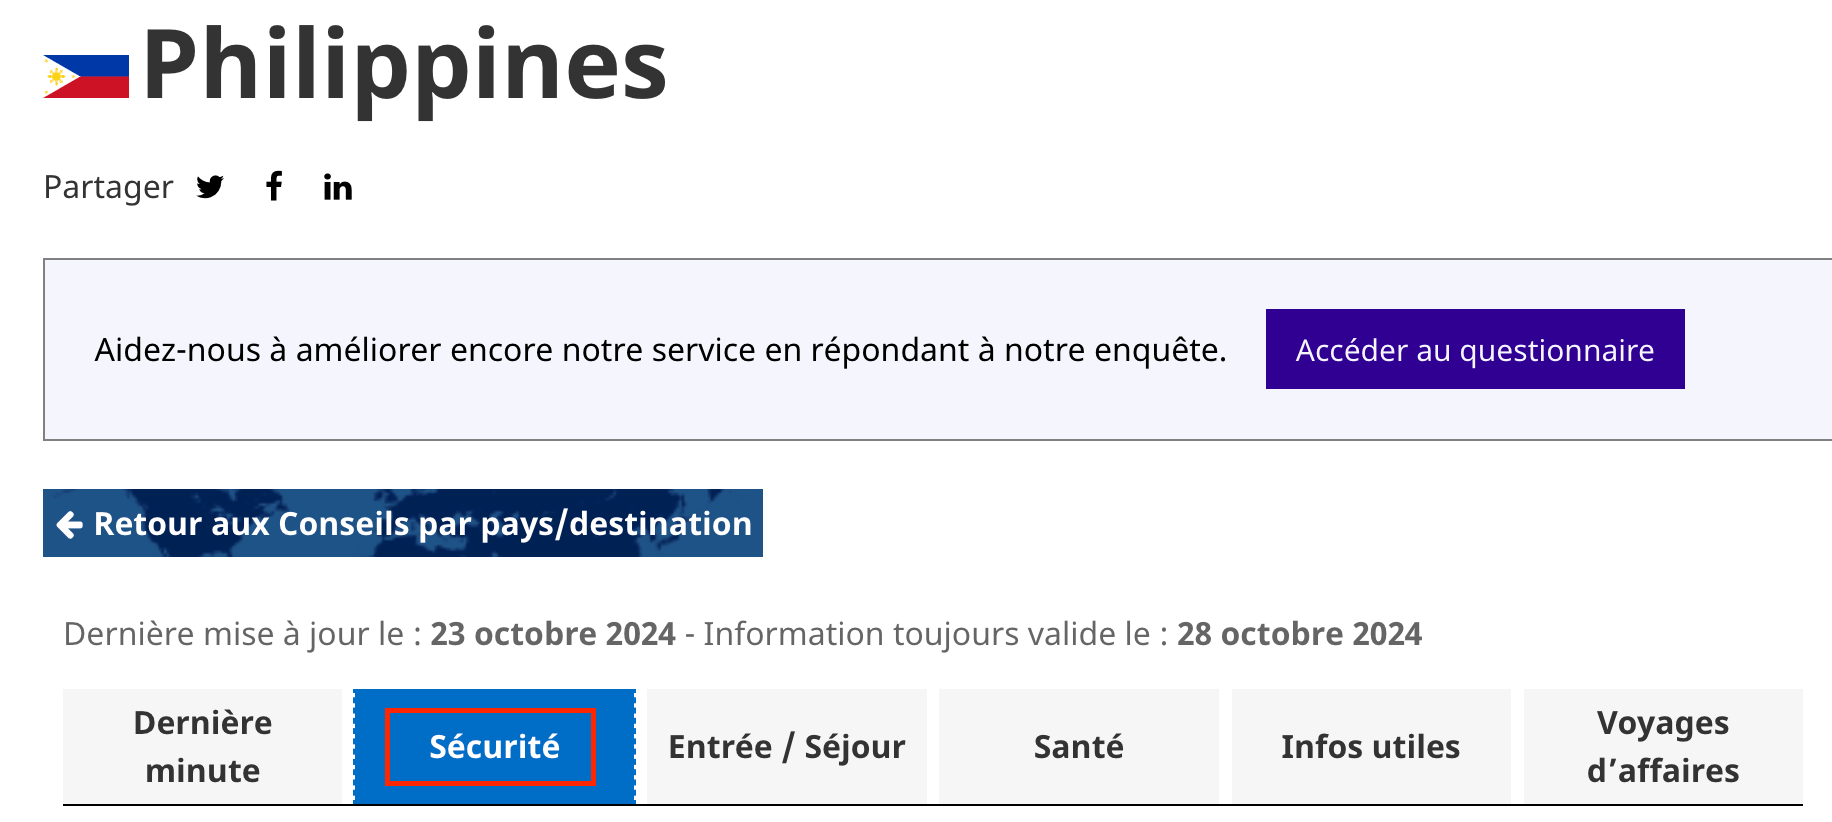Screen dimensions: 1832x822
Task: Share the page on LinkedIn
Action: click(338, 187)
